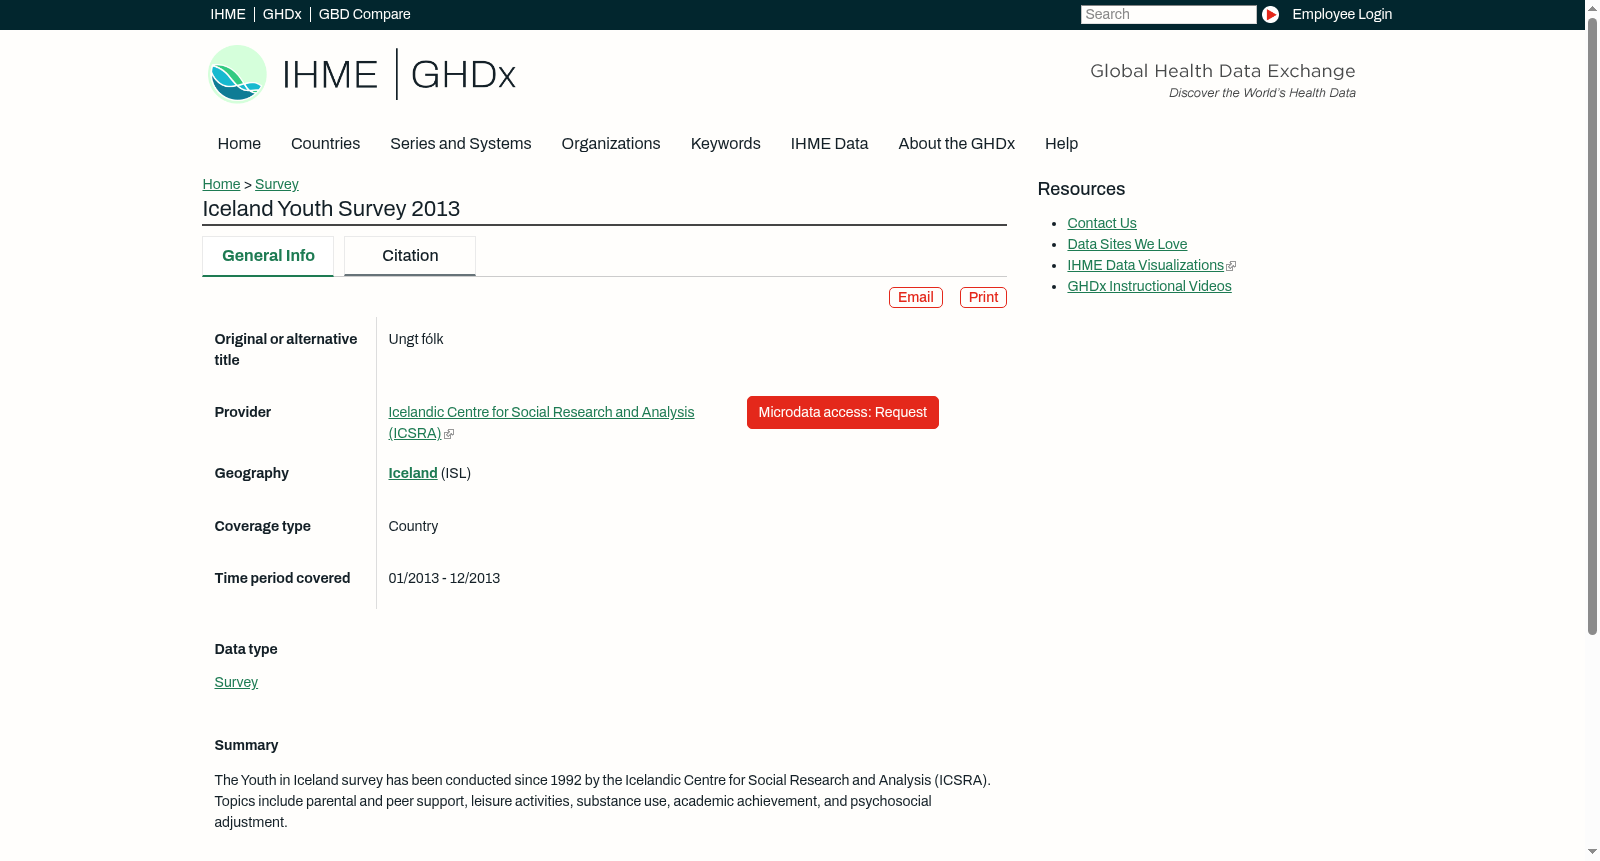Switch to the Citation tab

click(x=410, y=256)
